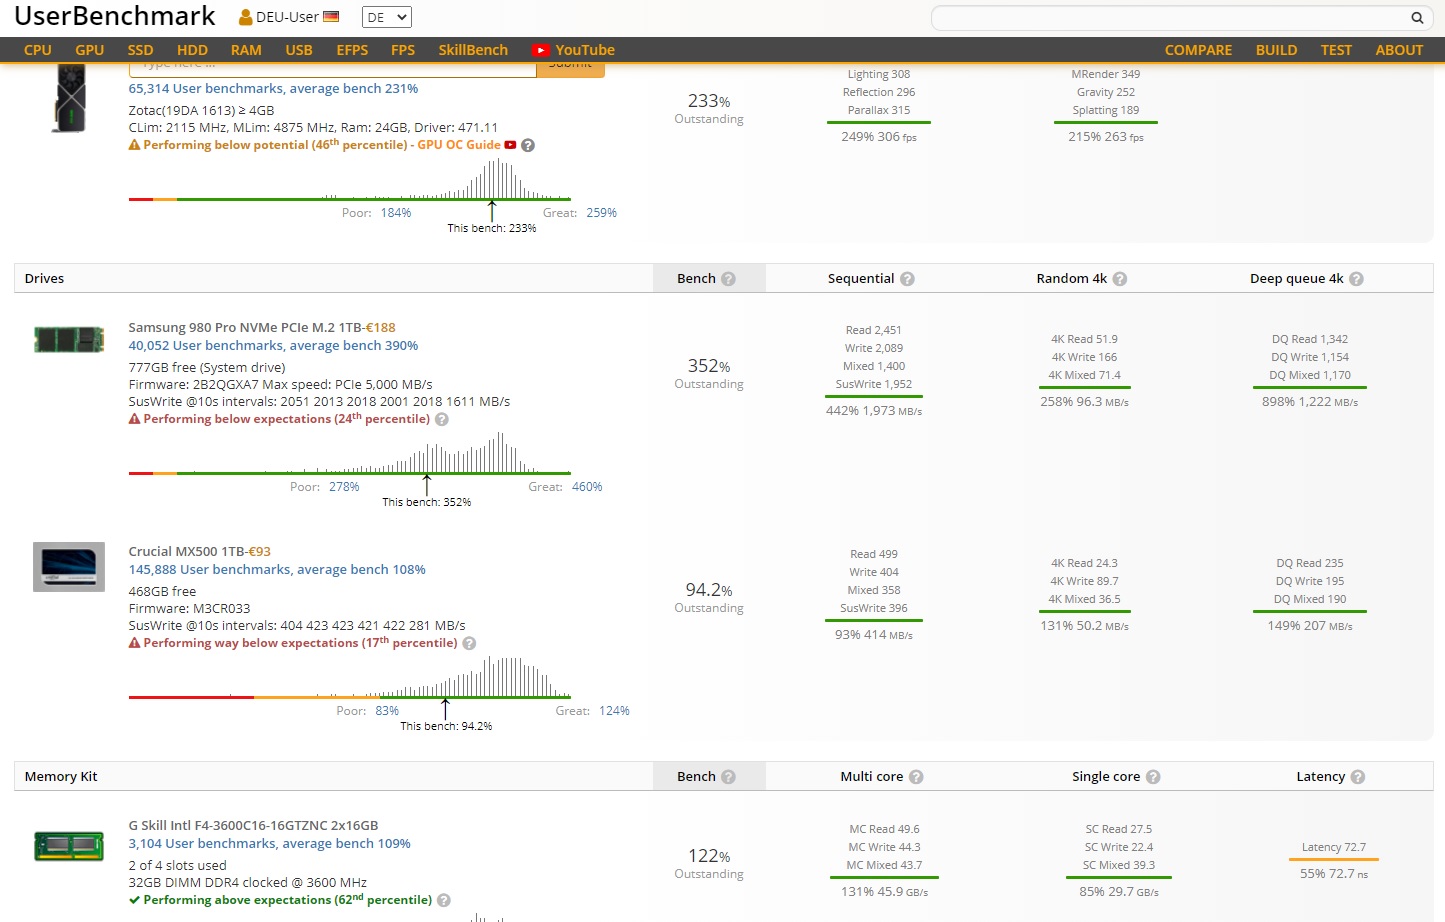Click help icon next to Deep queue 4k

tap(1356, 279)
